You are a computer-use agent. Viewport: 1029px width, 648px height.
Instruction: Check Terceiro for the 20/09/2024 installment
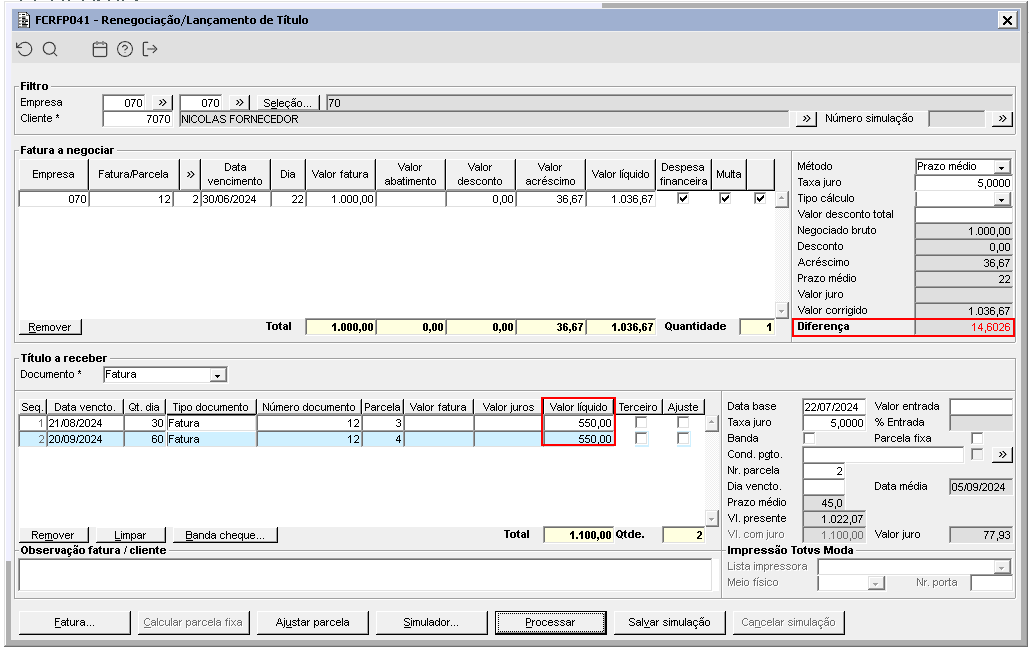pyautogui.click(x=641, y=439)
